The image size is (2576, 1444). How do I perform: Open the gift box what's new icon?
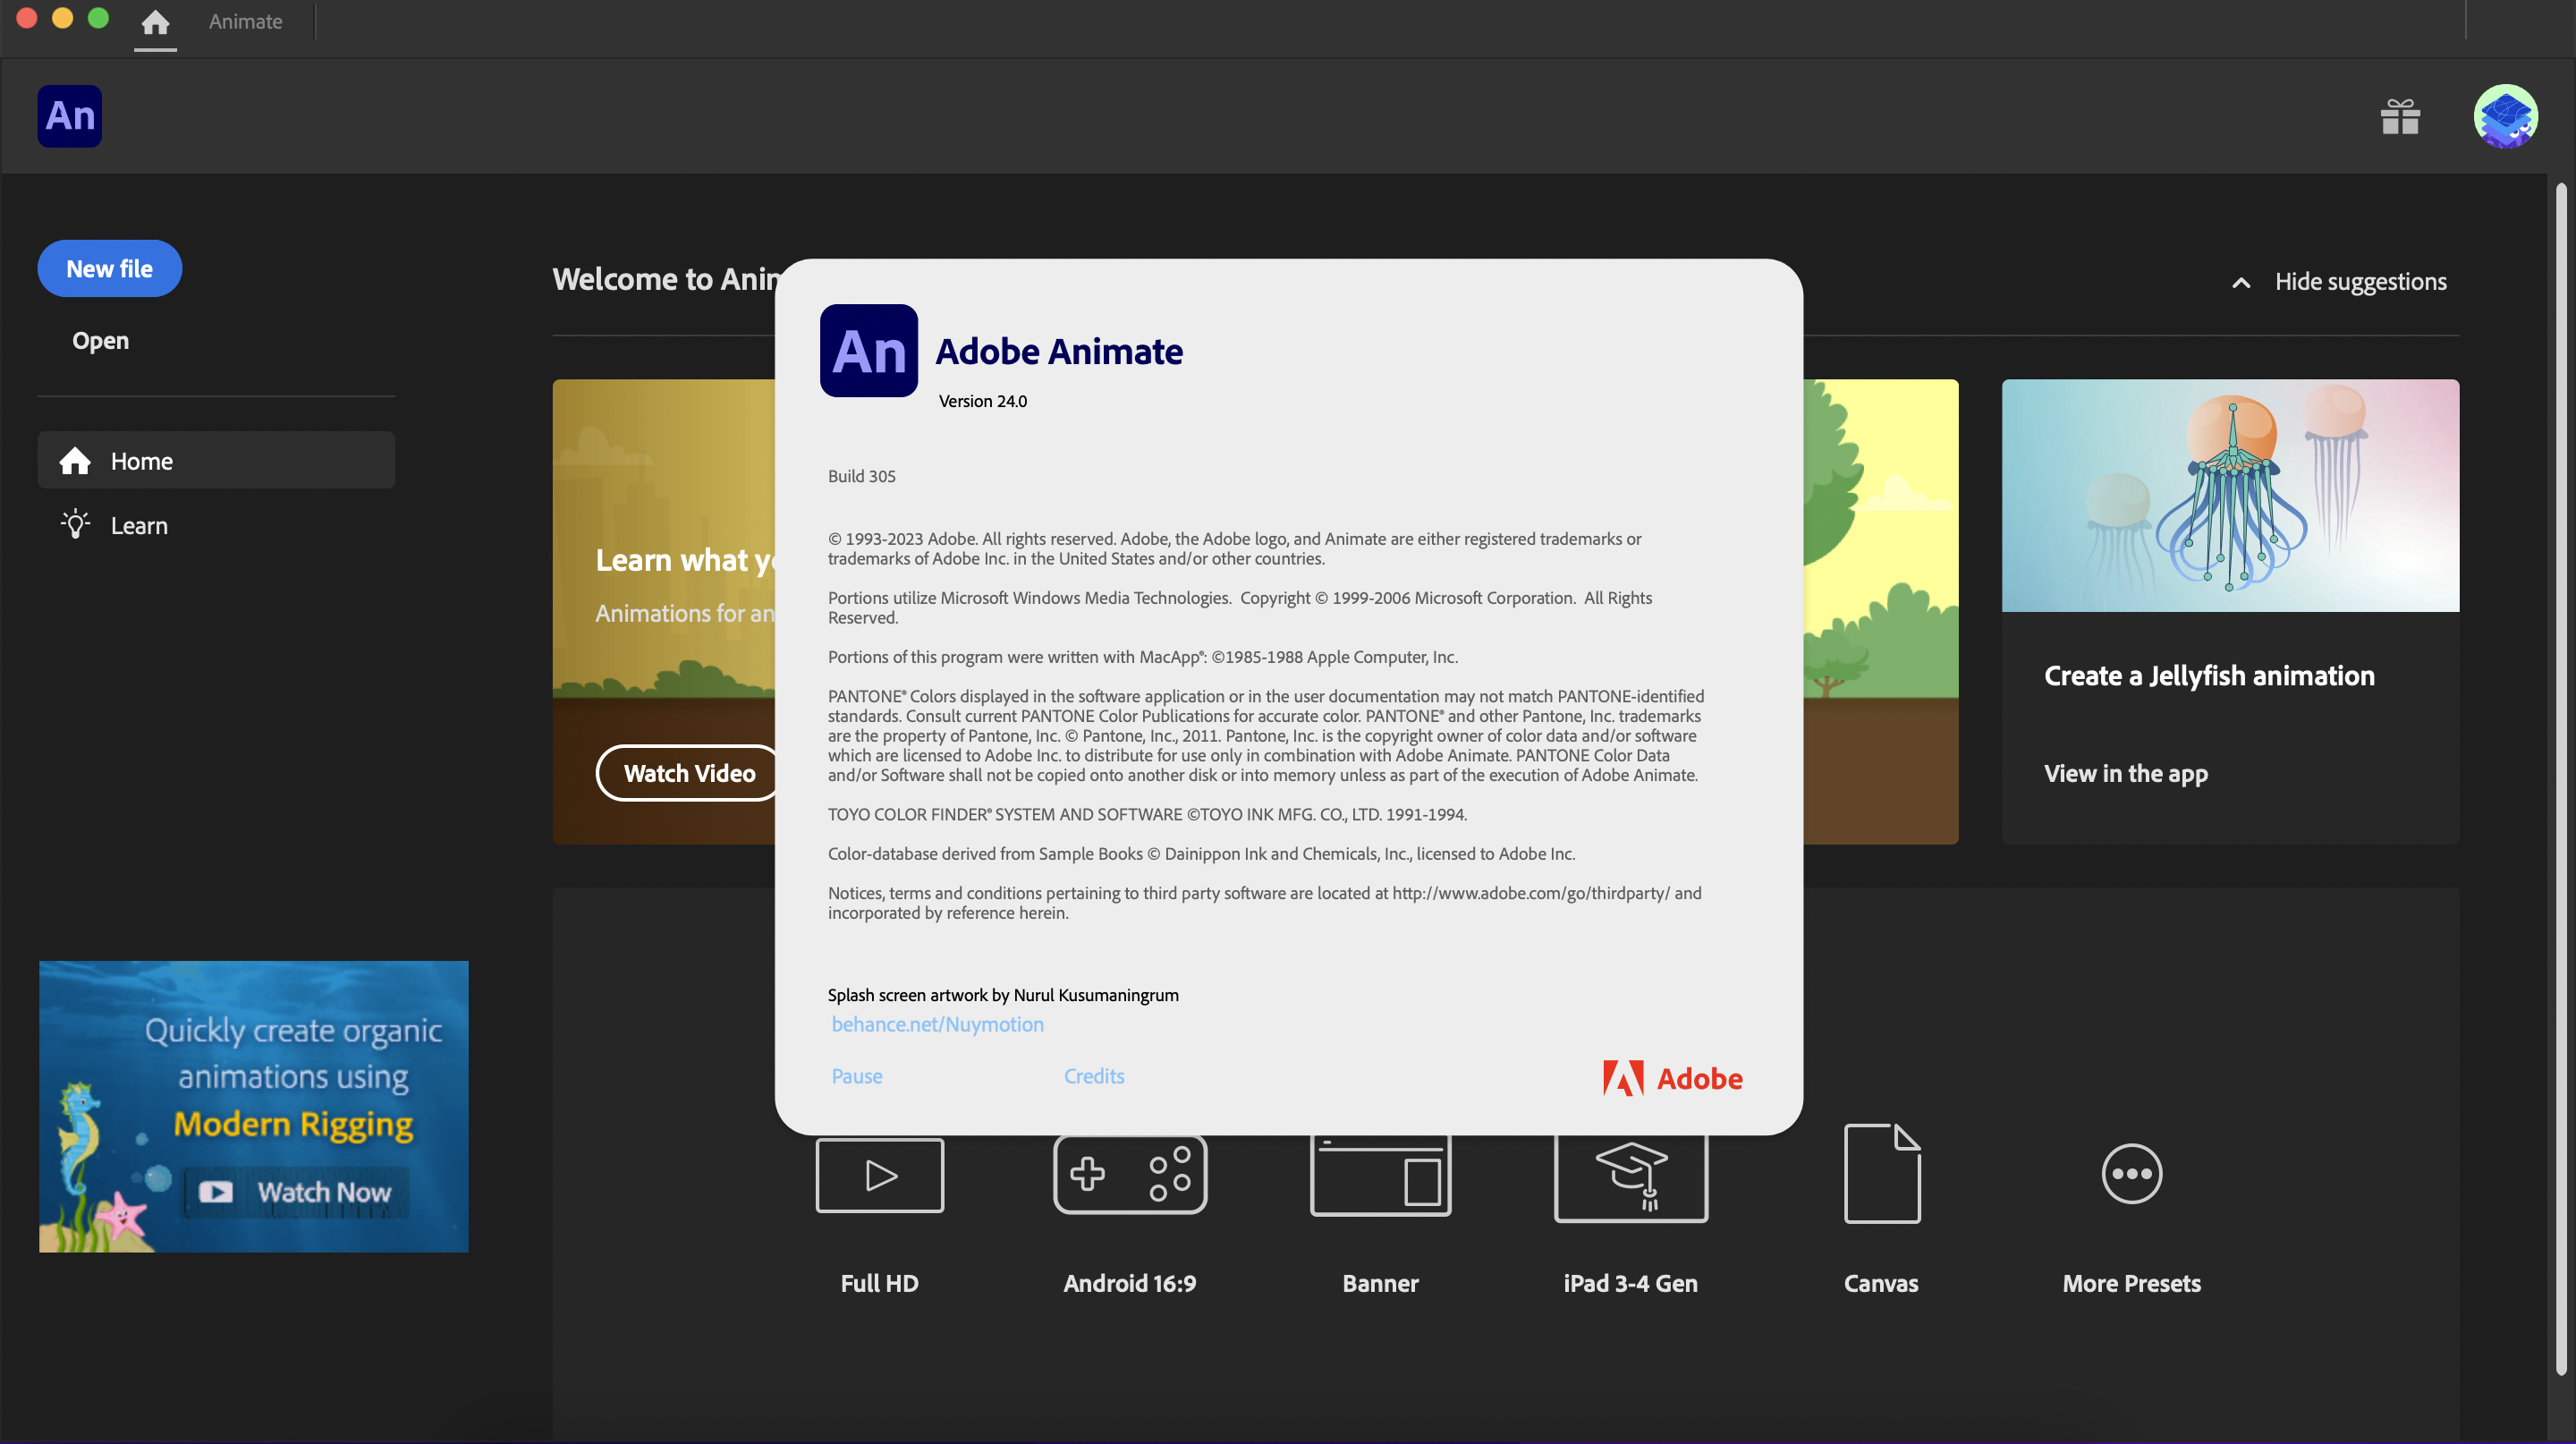click(x=2400, y=117)
